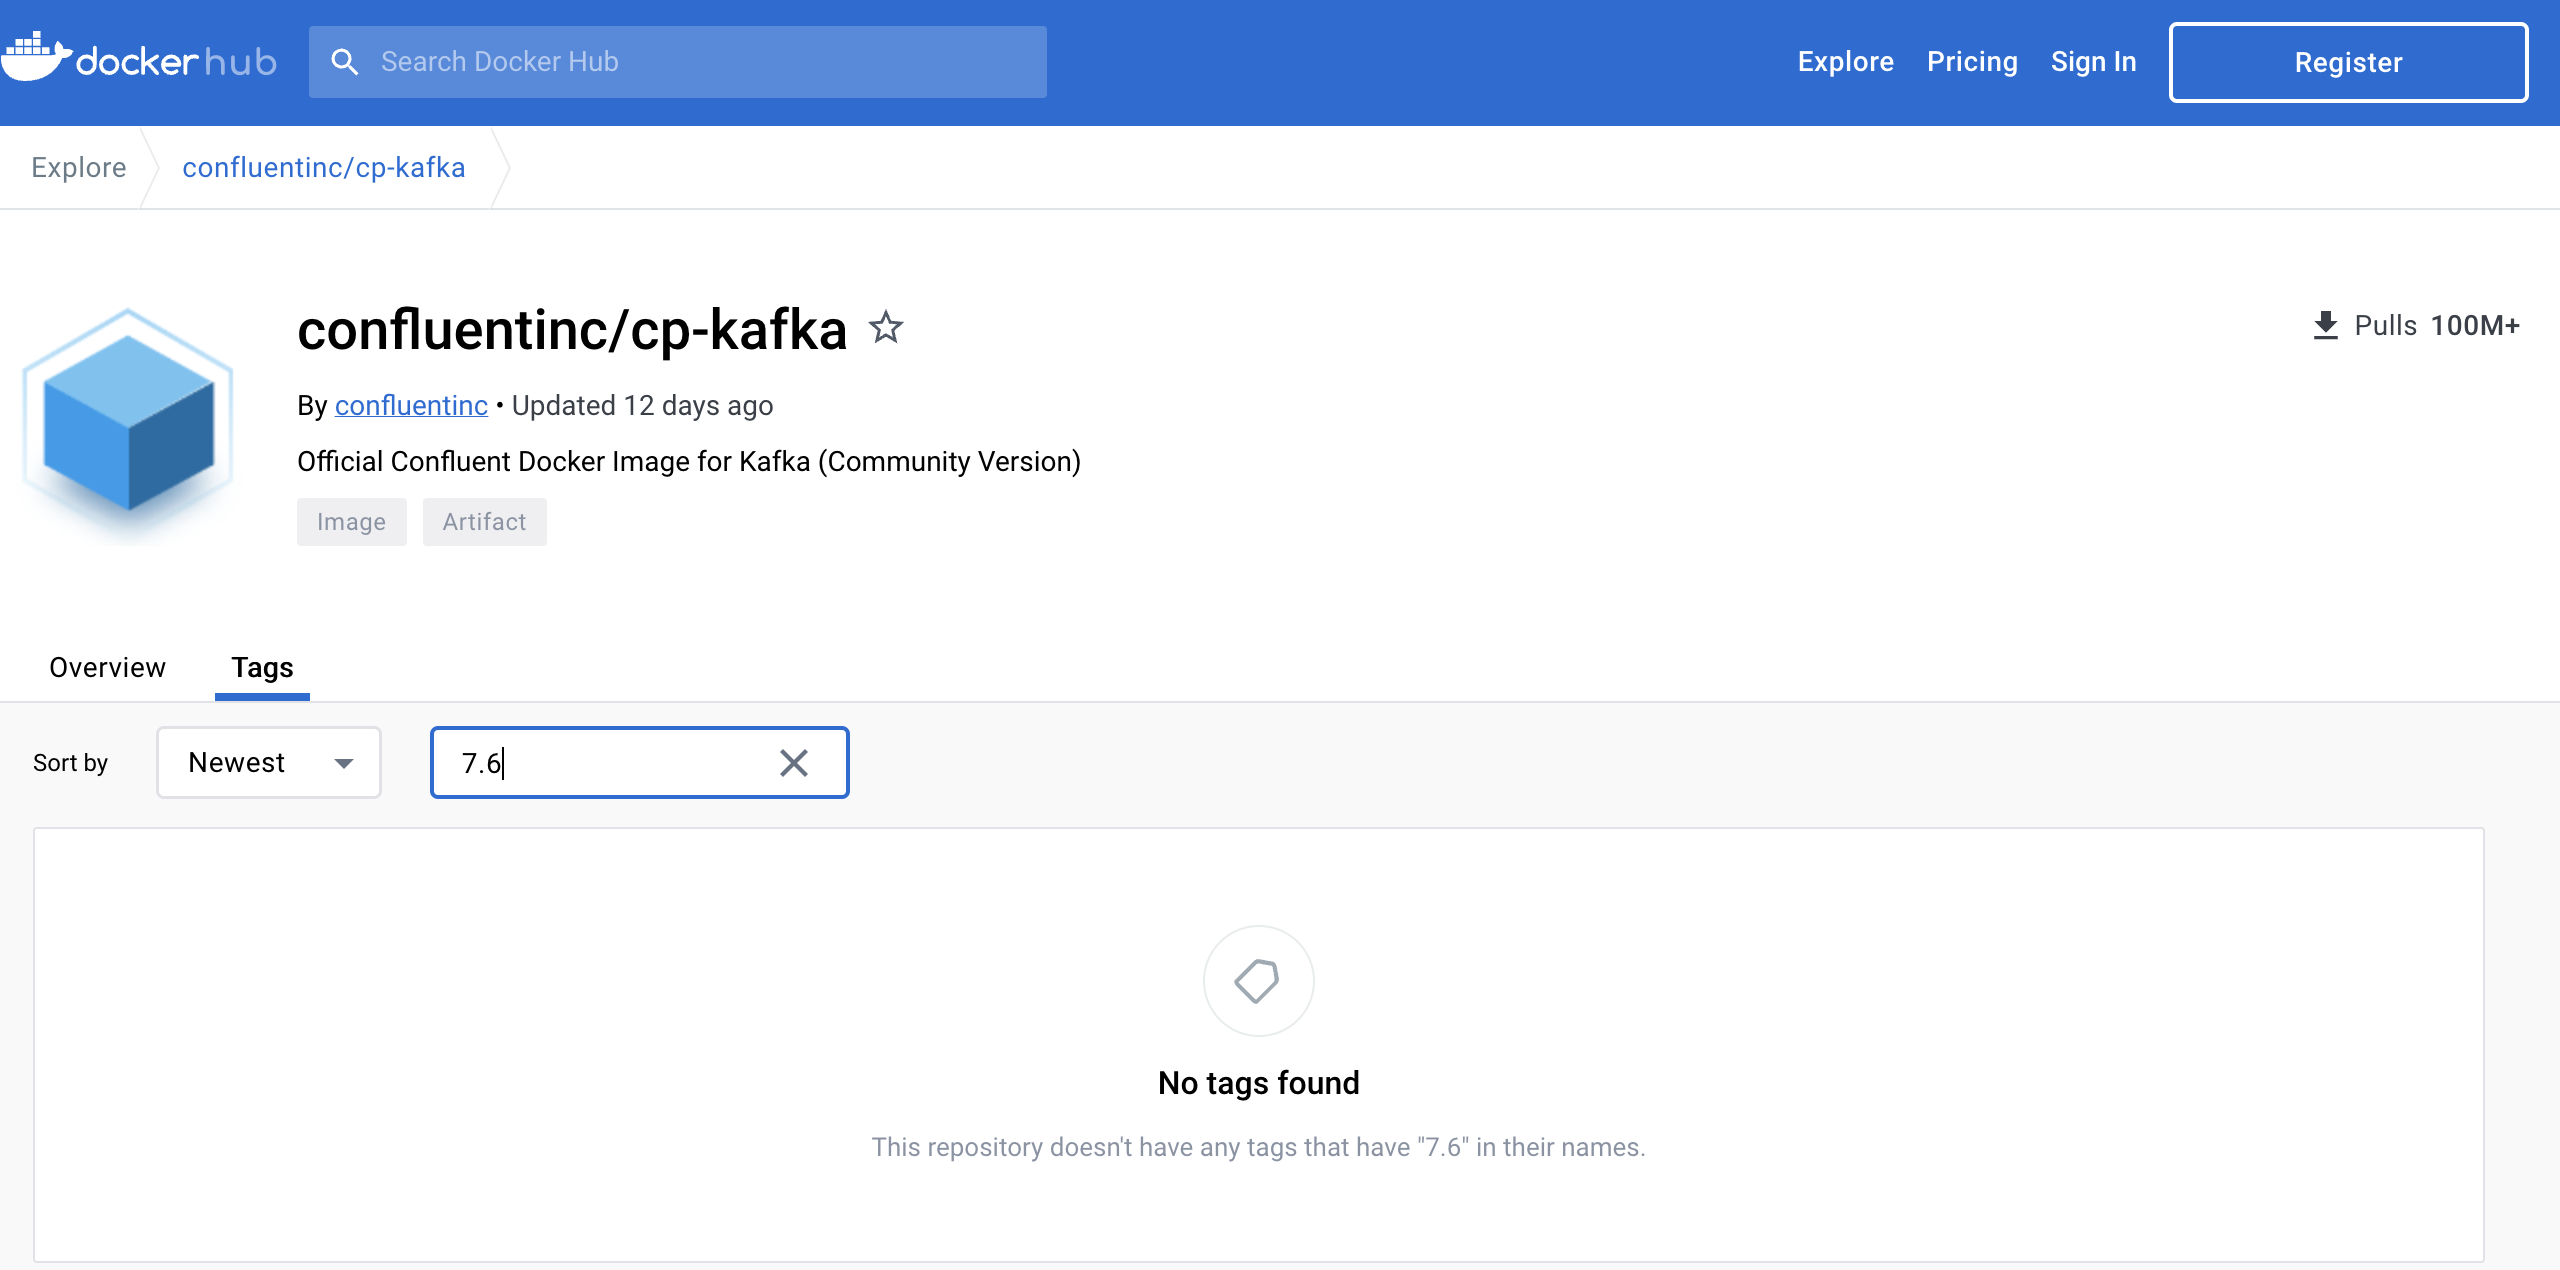Select the Tags tab
This screenshot has width=2560, height=1270.
point(262,667)
